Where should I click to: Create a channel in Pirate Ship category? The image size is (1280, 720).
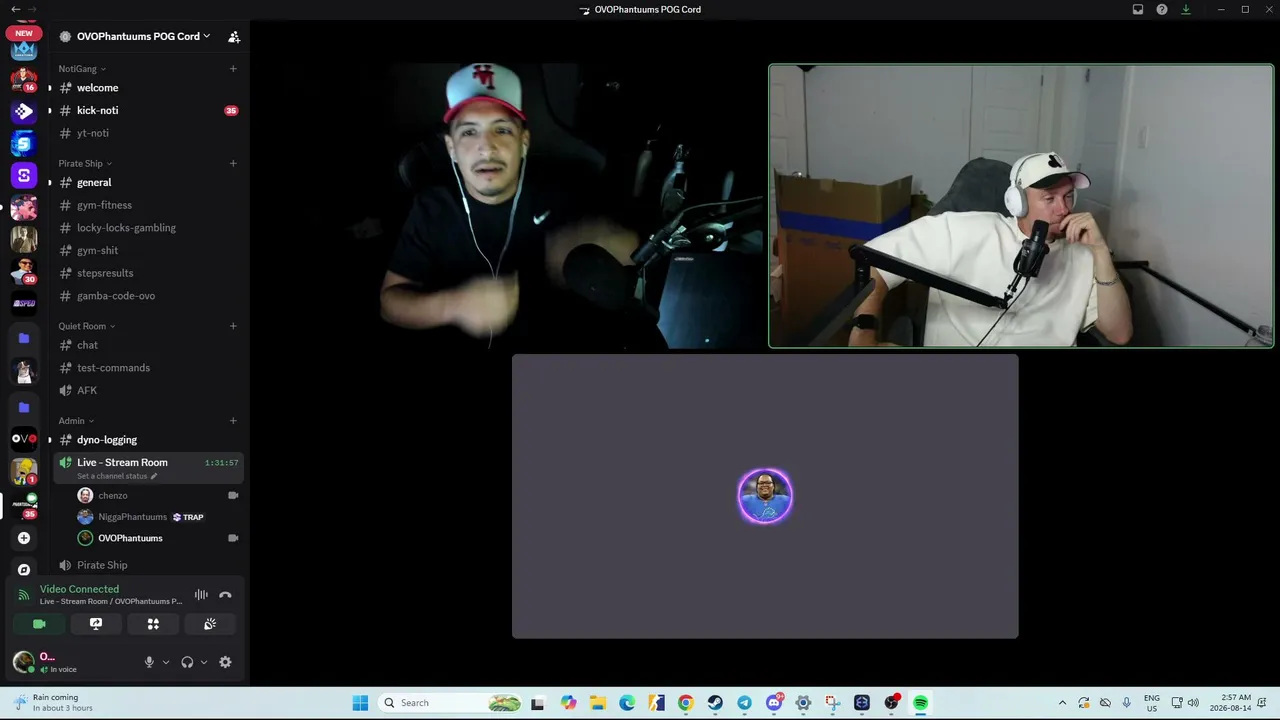[233, 163]
